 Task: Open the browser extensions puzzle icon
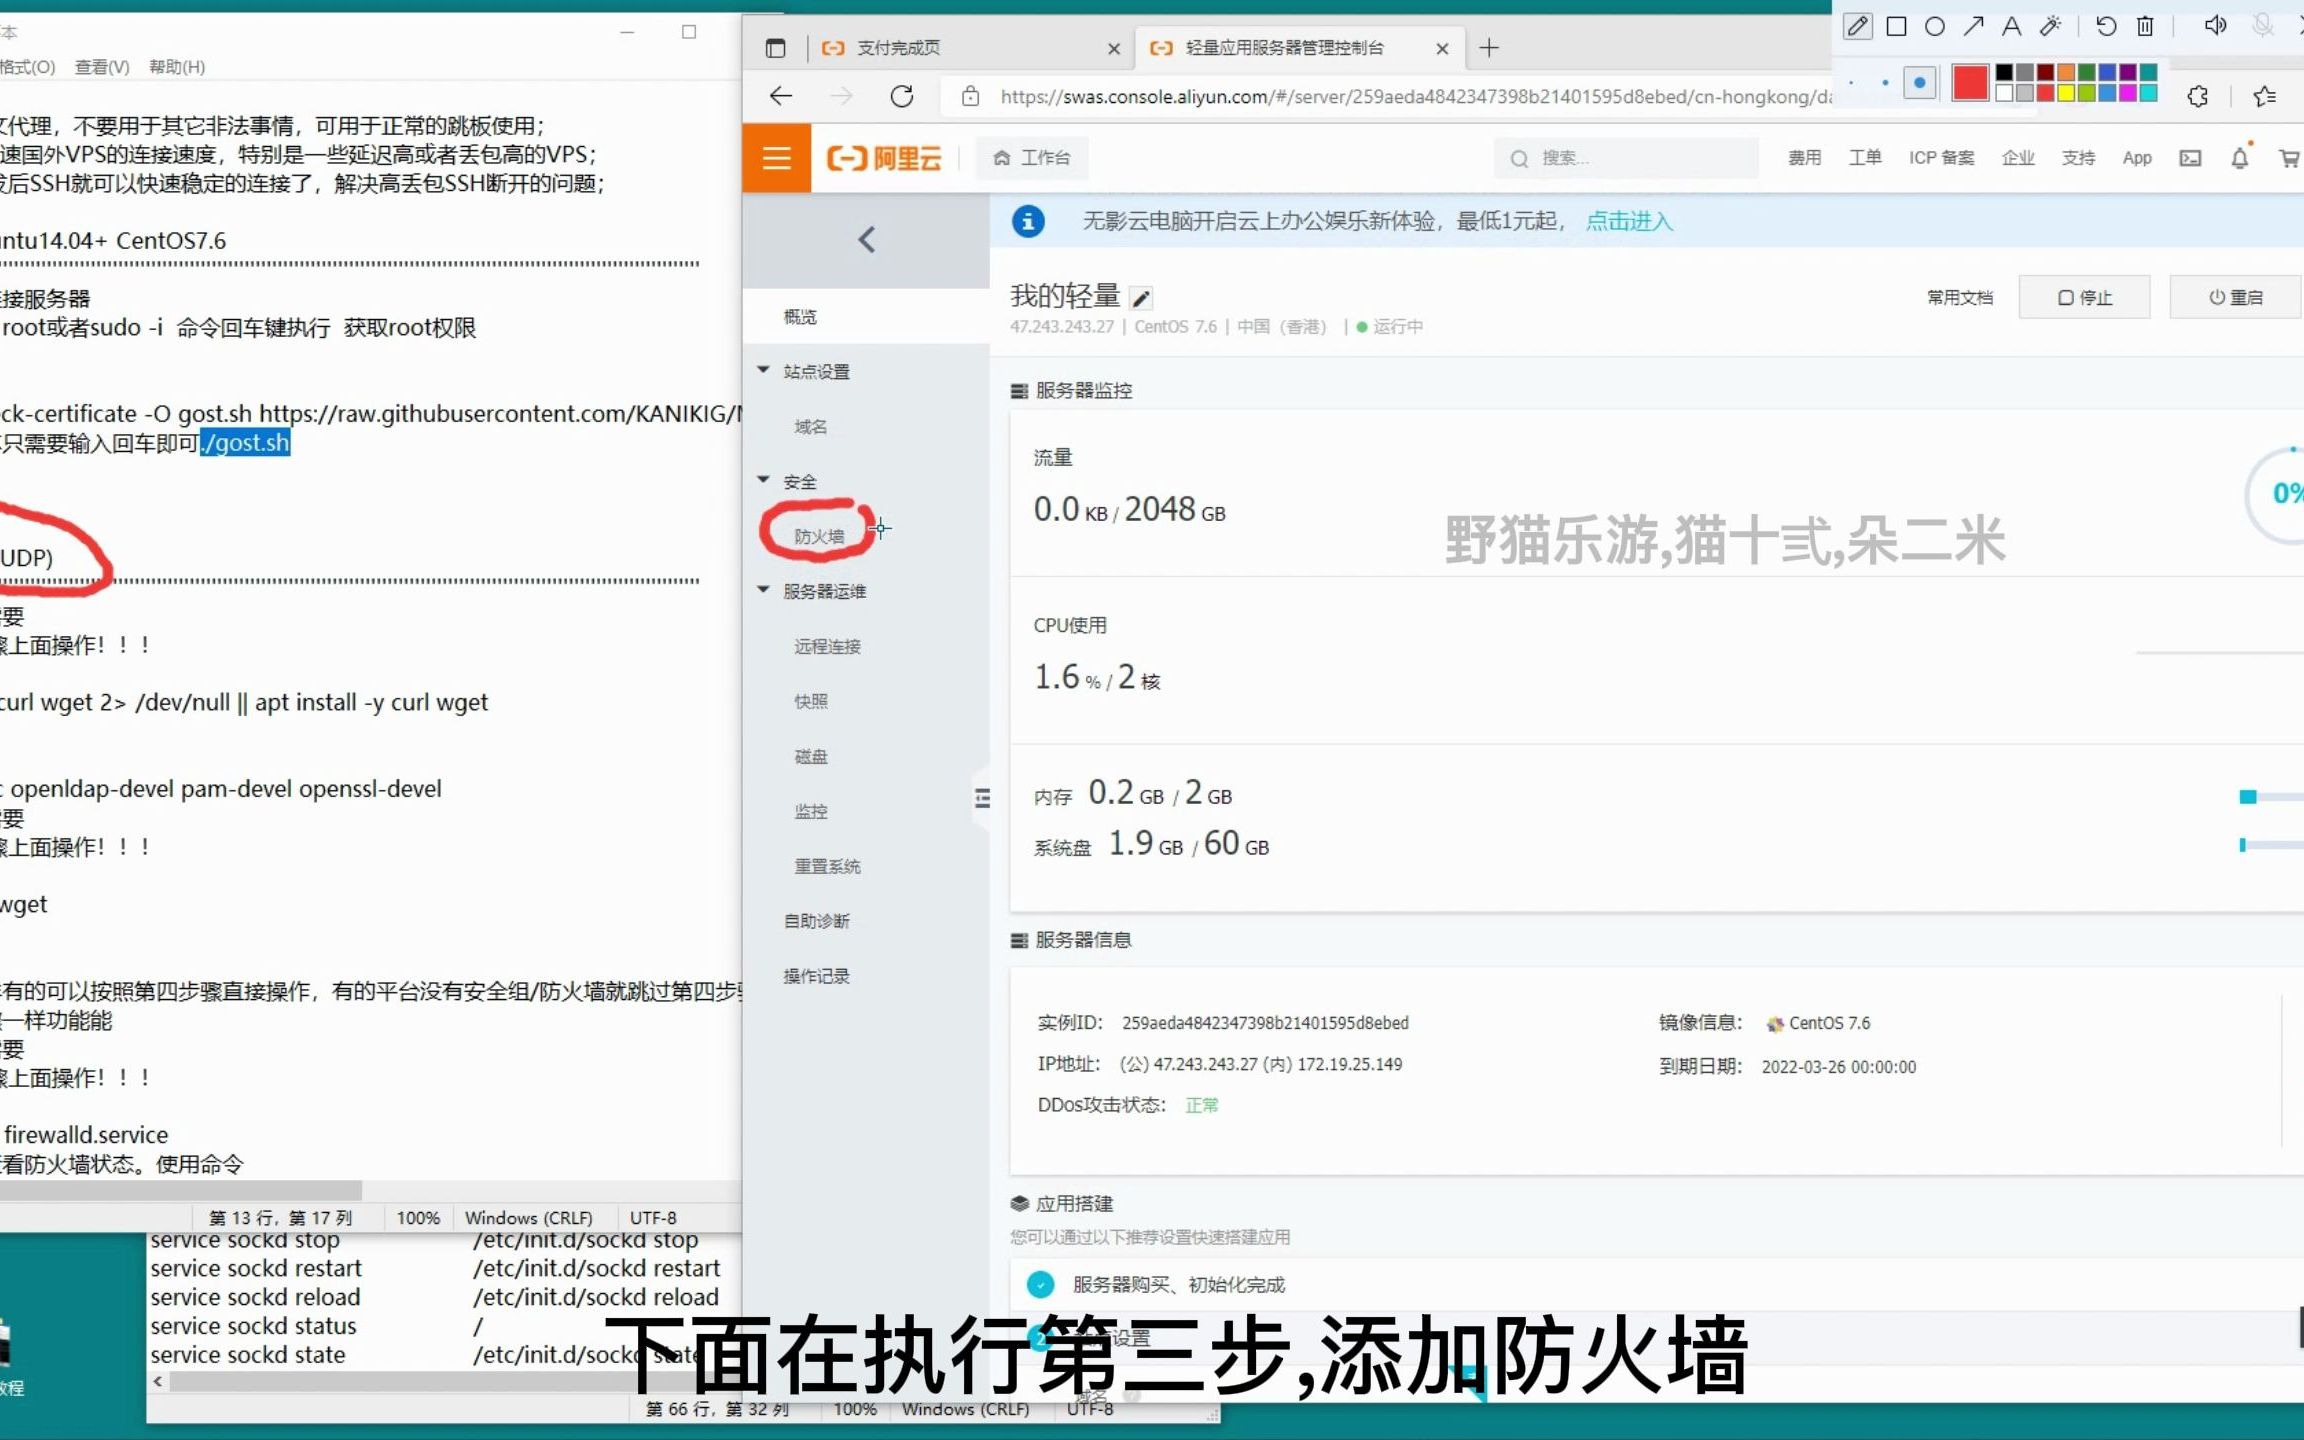pyautogui.click(x=2198, y=96)
